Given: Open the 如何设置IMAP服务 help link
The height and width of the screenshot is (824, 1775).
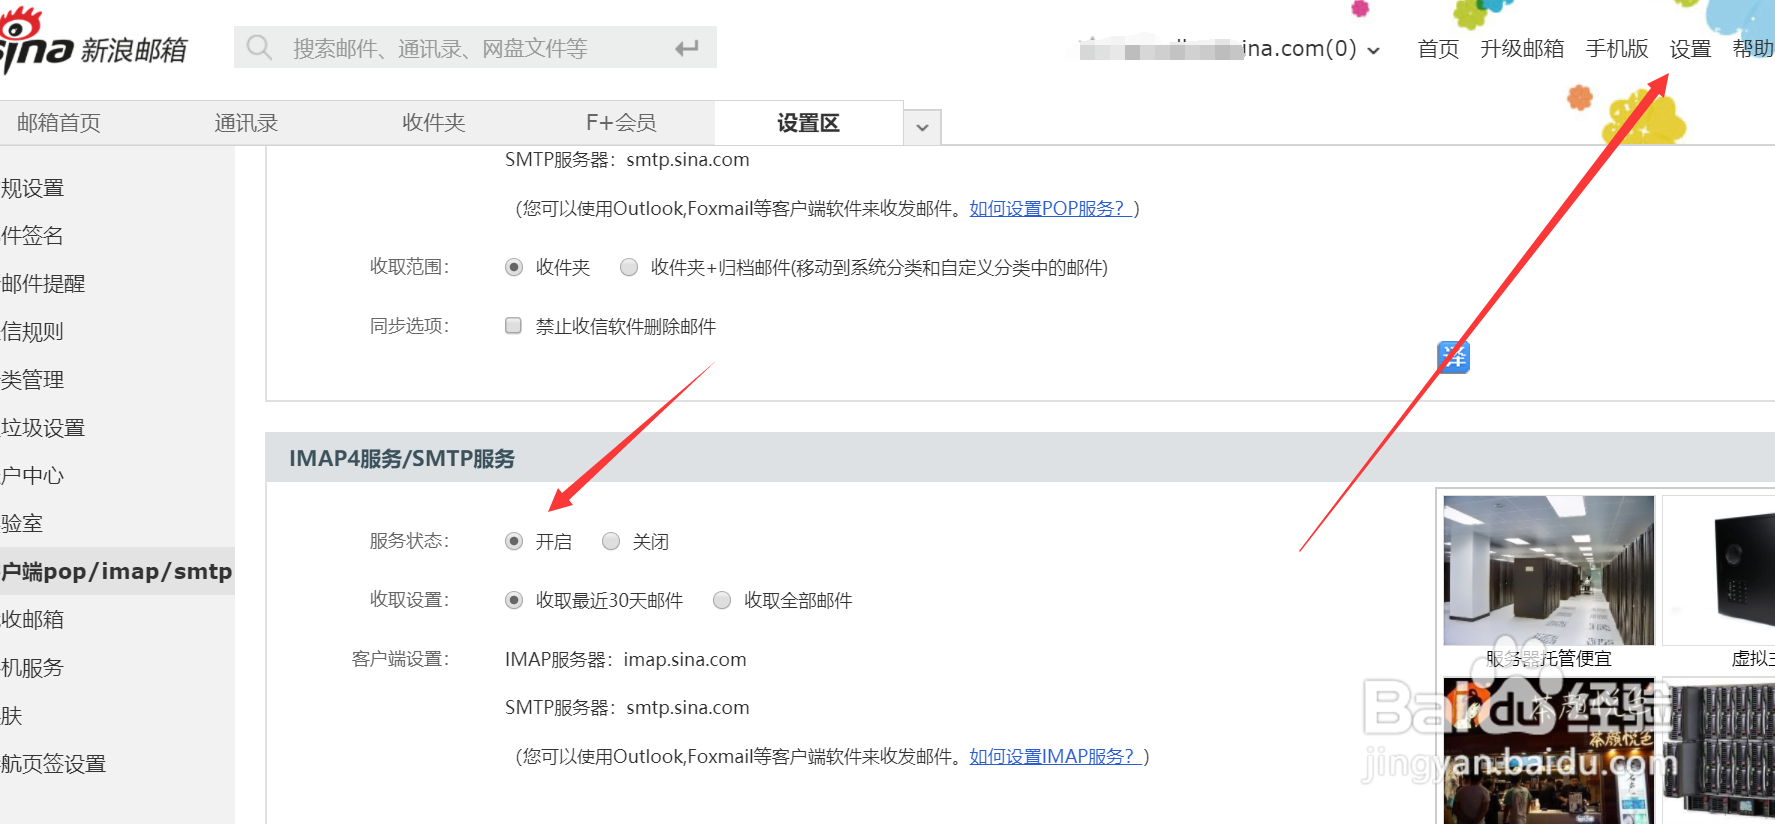Looking at the screenshot, I should point(1056,756).
